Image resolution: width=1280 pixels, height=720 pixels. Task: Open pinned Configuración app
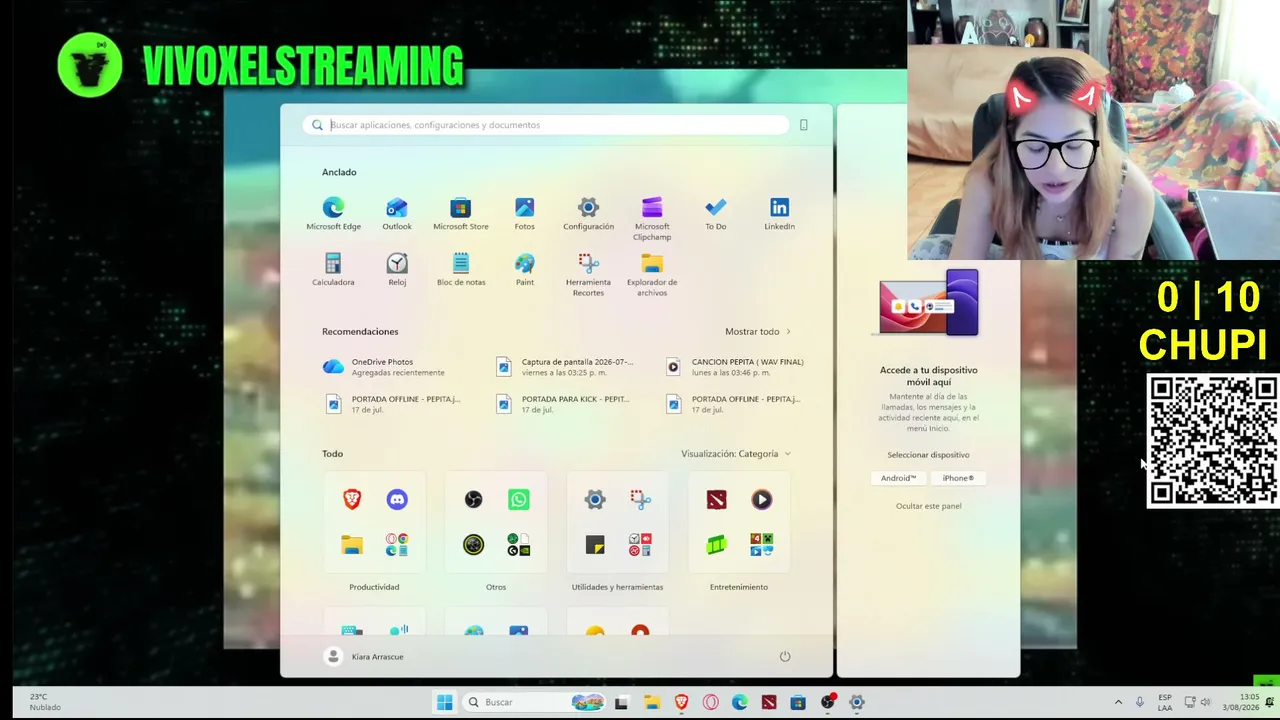(588, 213)
